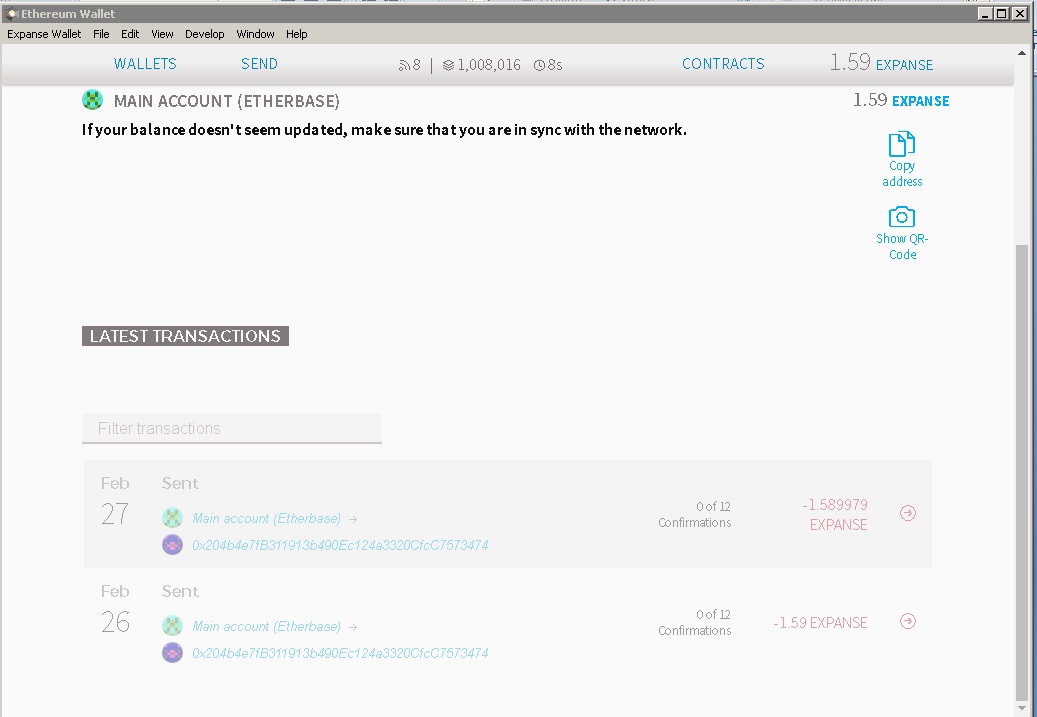Click the block number layers icon

click(x=448, y=65)
